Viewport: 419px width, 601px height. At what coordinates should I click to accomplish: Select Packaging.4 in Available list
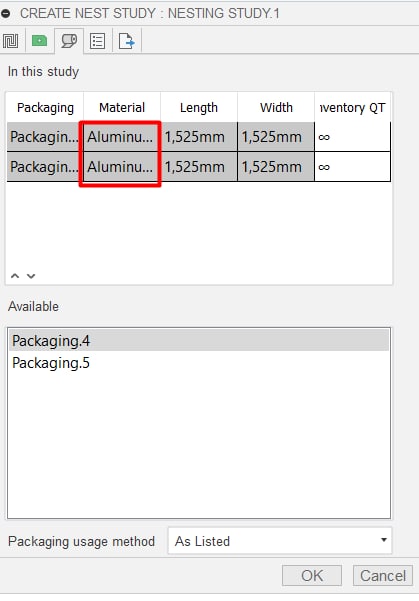[199, 340]
